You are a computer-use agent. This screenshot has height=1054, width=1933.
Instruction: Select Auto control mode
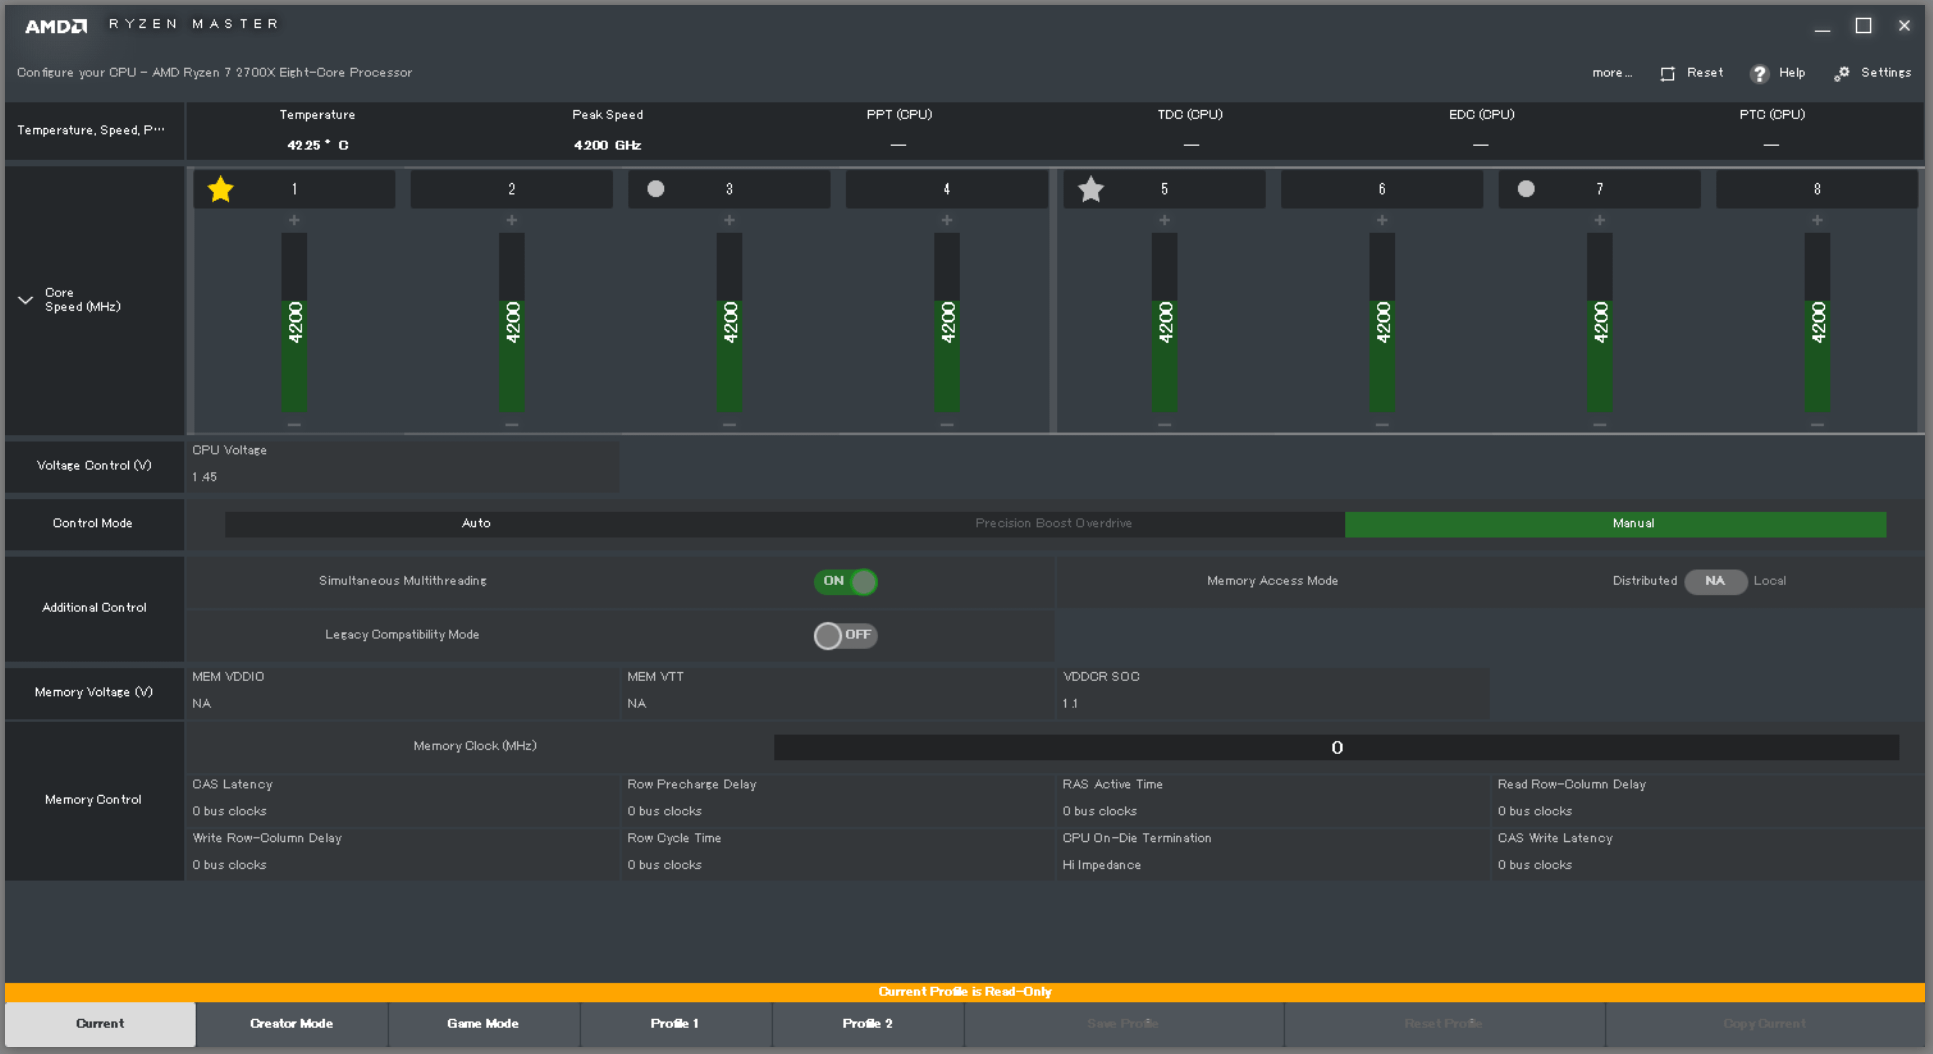476,523
